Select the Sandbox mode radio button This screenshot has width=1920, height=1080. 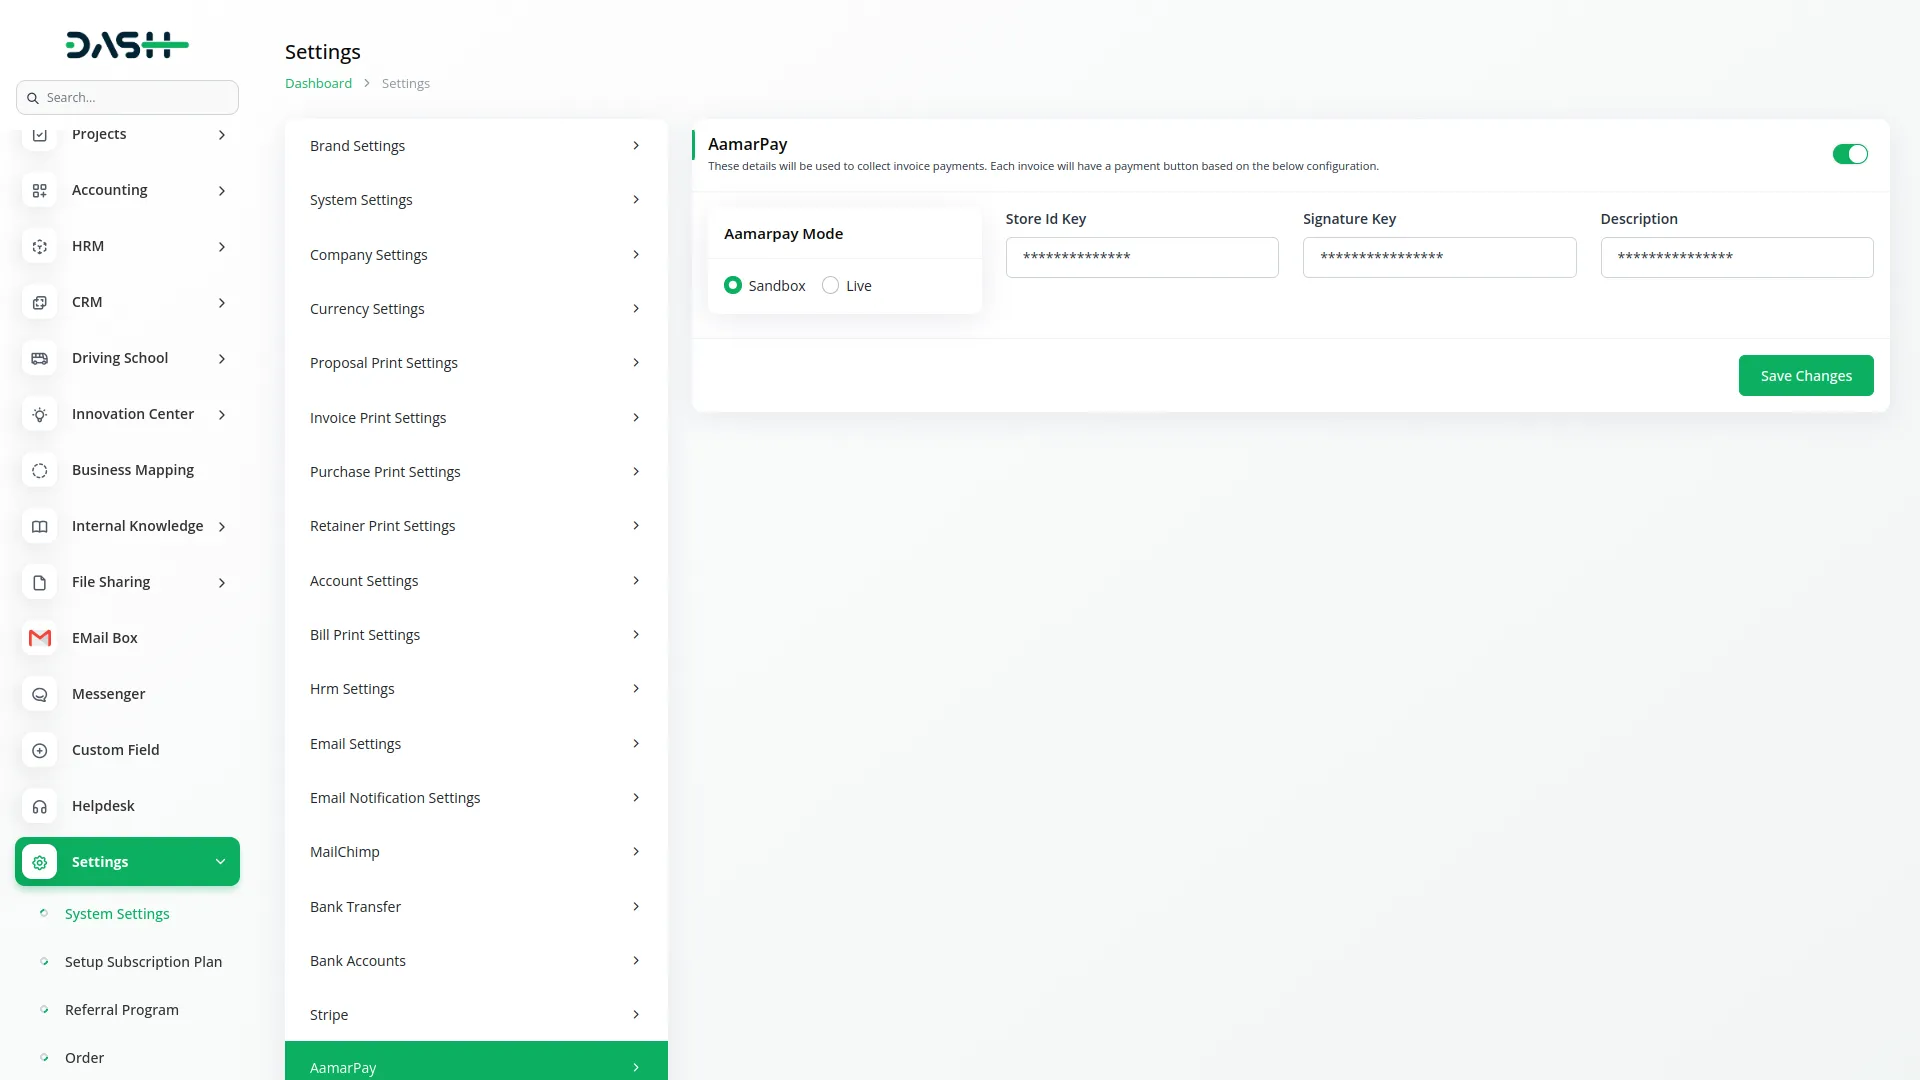coord(733,286)
